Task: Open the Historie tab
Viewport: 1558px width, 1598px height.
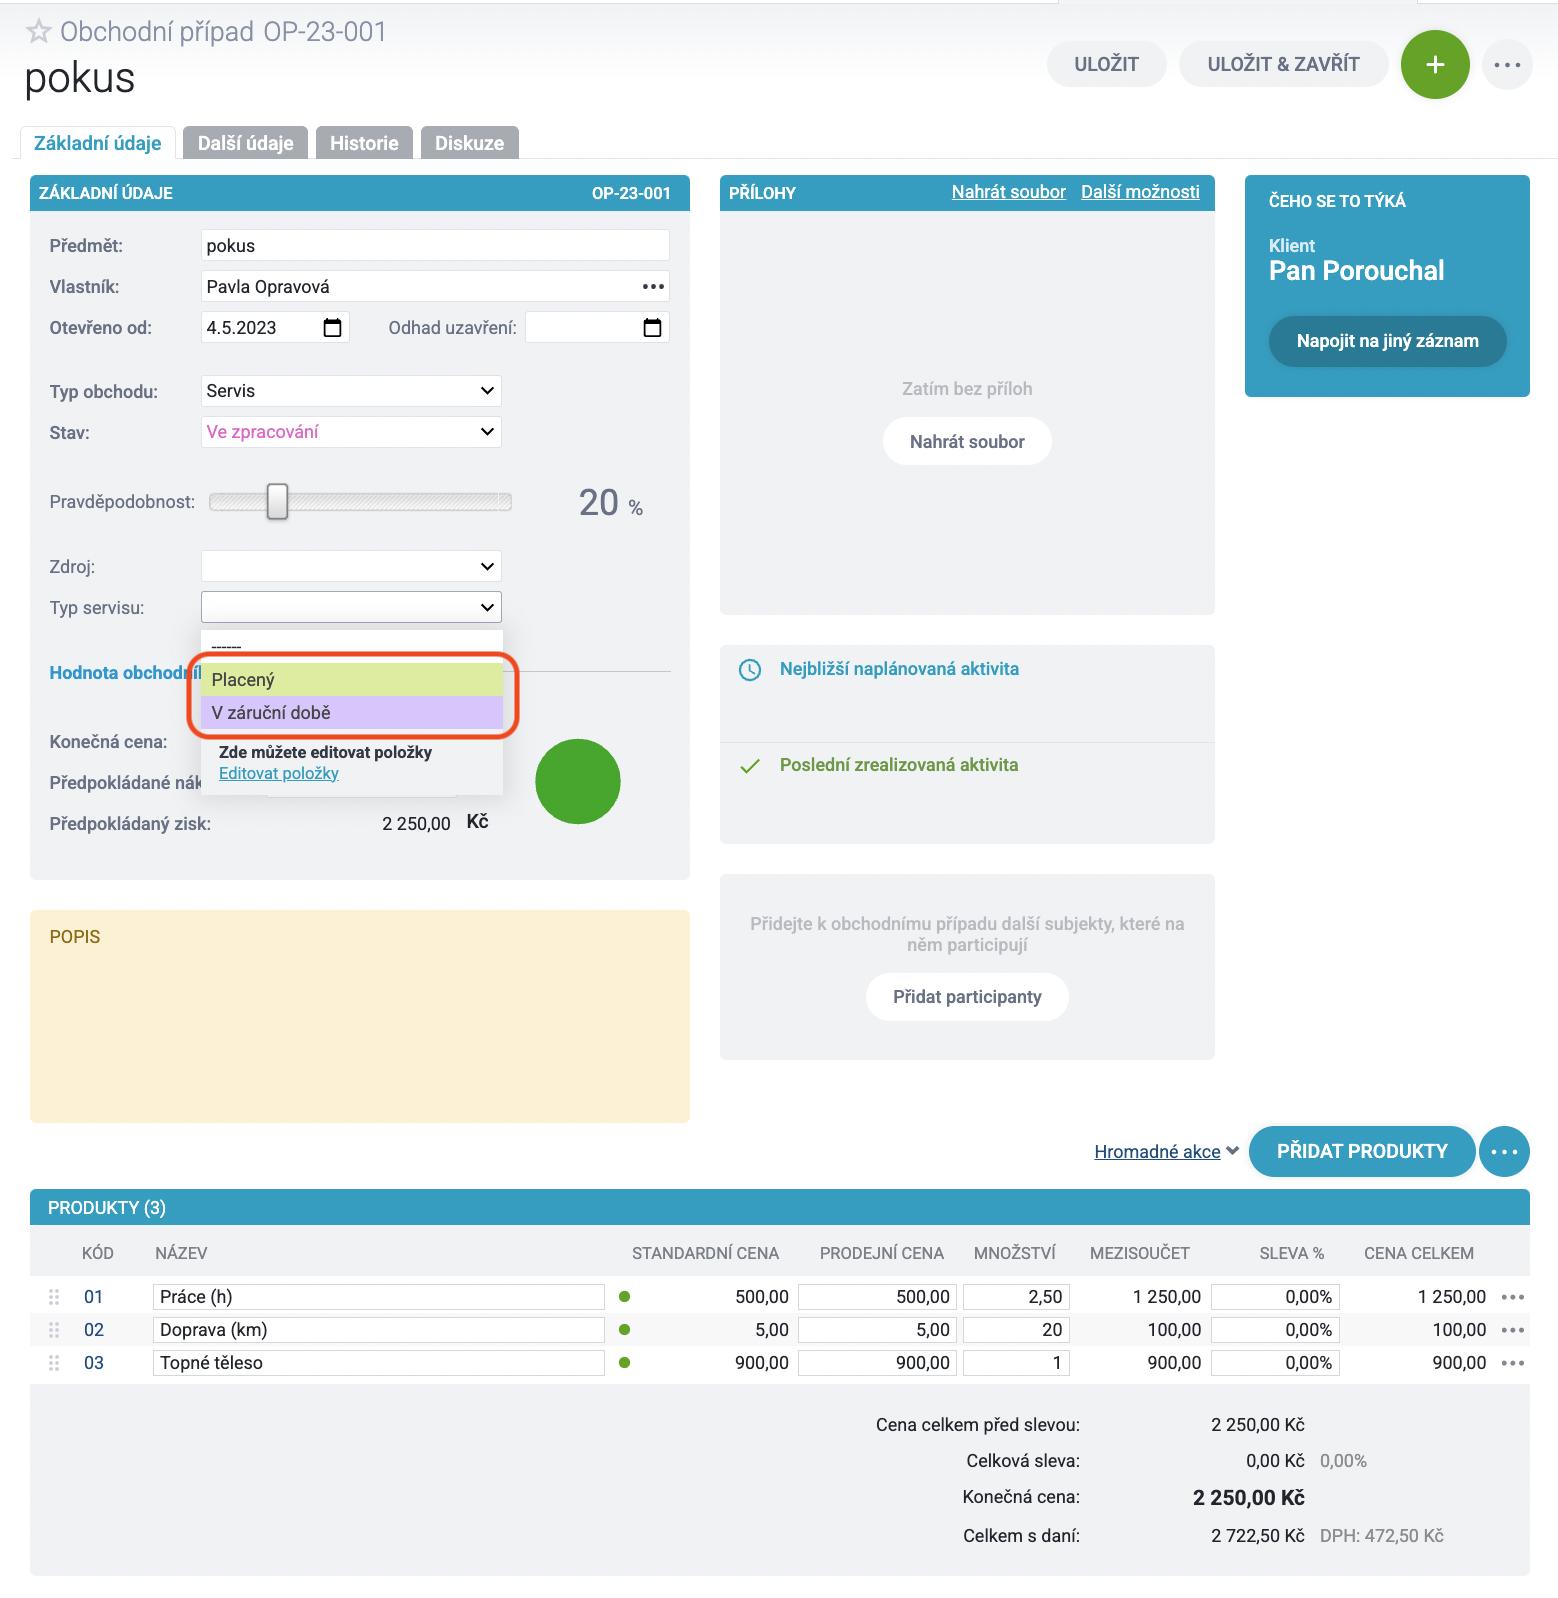Action: (364, 143)
